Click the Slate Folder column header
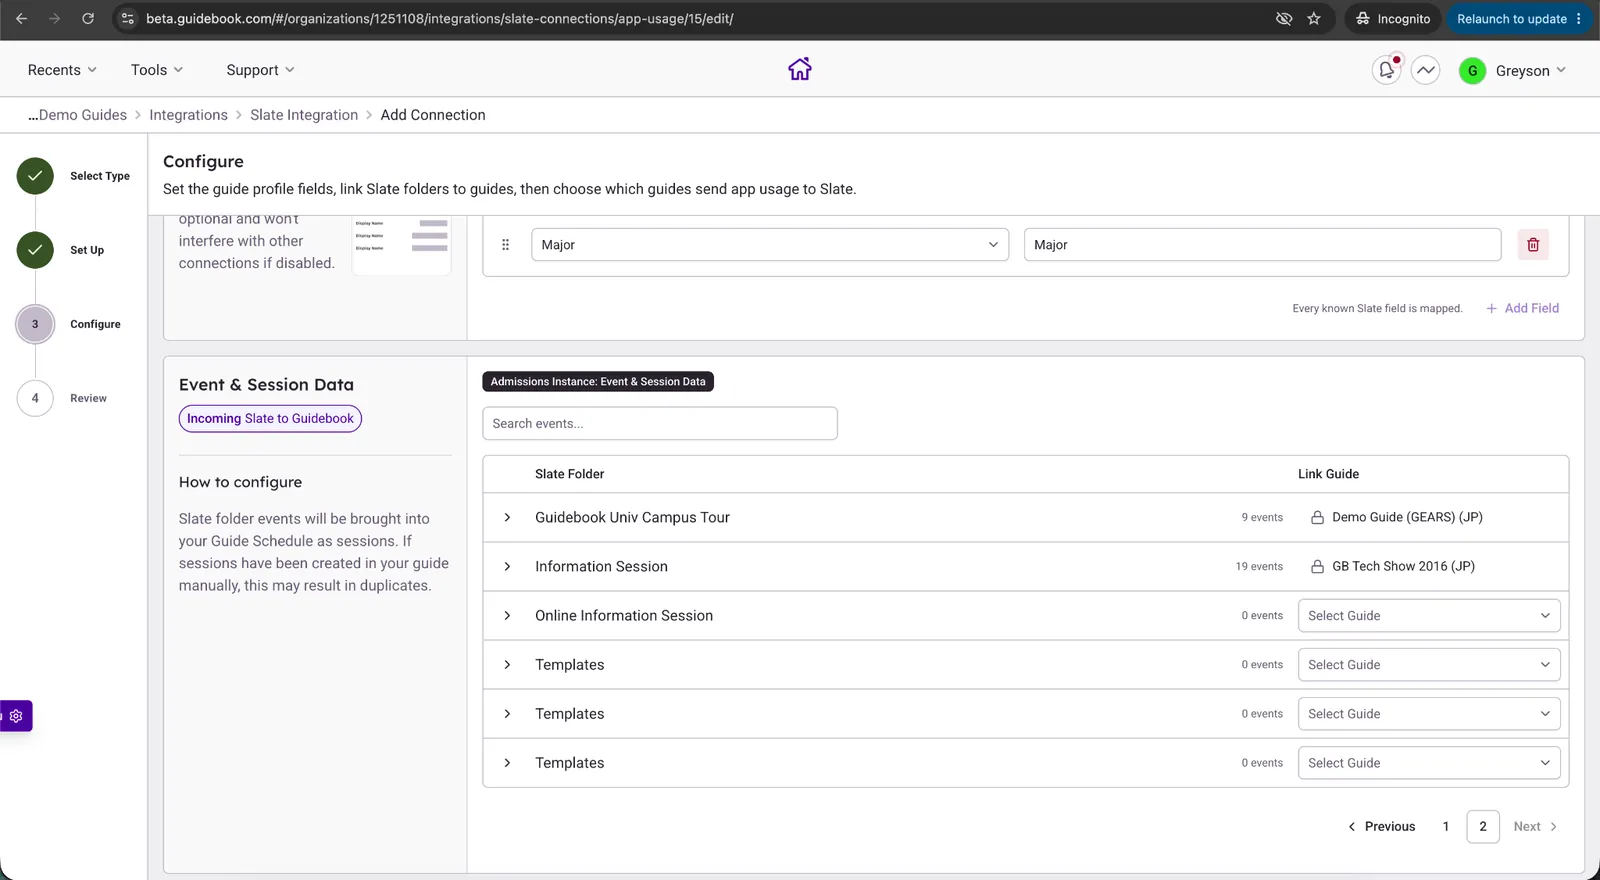This screenshot has height=880, width=1600. pos(570,474)
